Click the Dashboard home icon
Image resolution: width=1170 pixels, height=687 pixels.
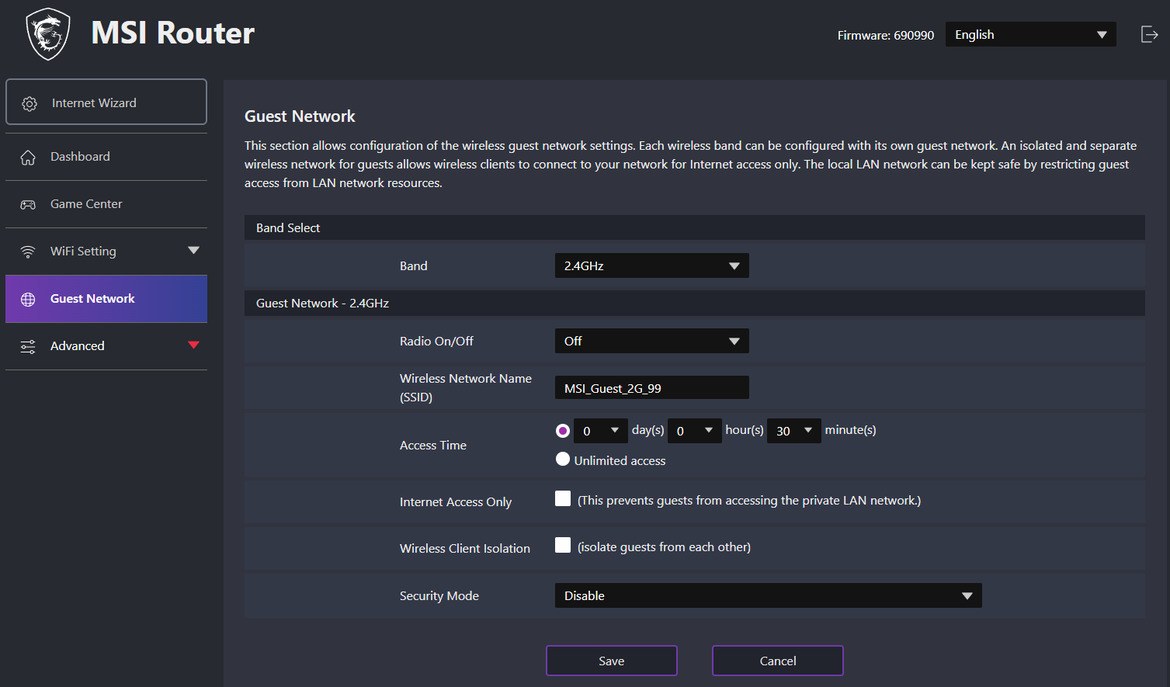[28, 157]
